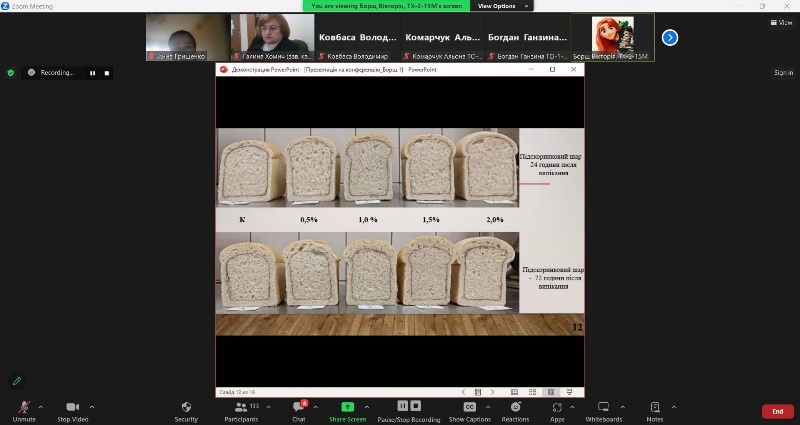Click Sign in on the right side
This screenshot has height=425, width=800.
(783, 72)
